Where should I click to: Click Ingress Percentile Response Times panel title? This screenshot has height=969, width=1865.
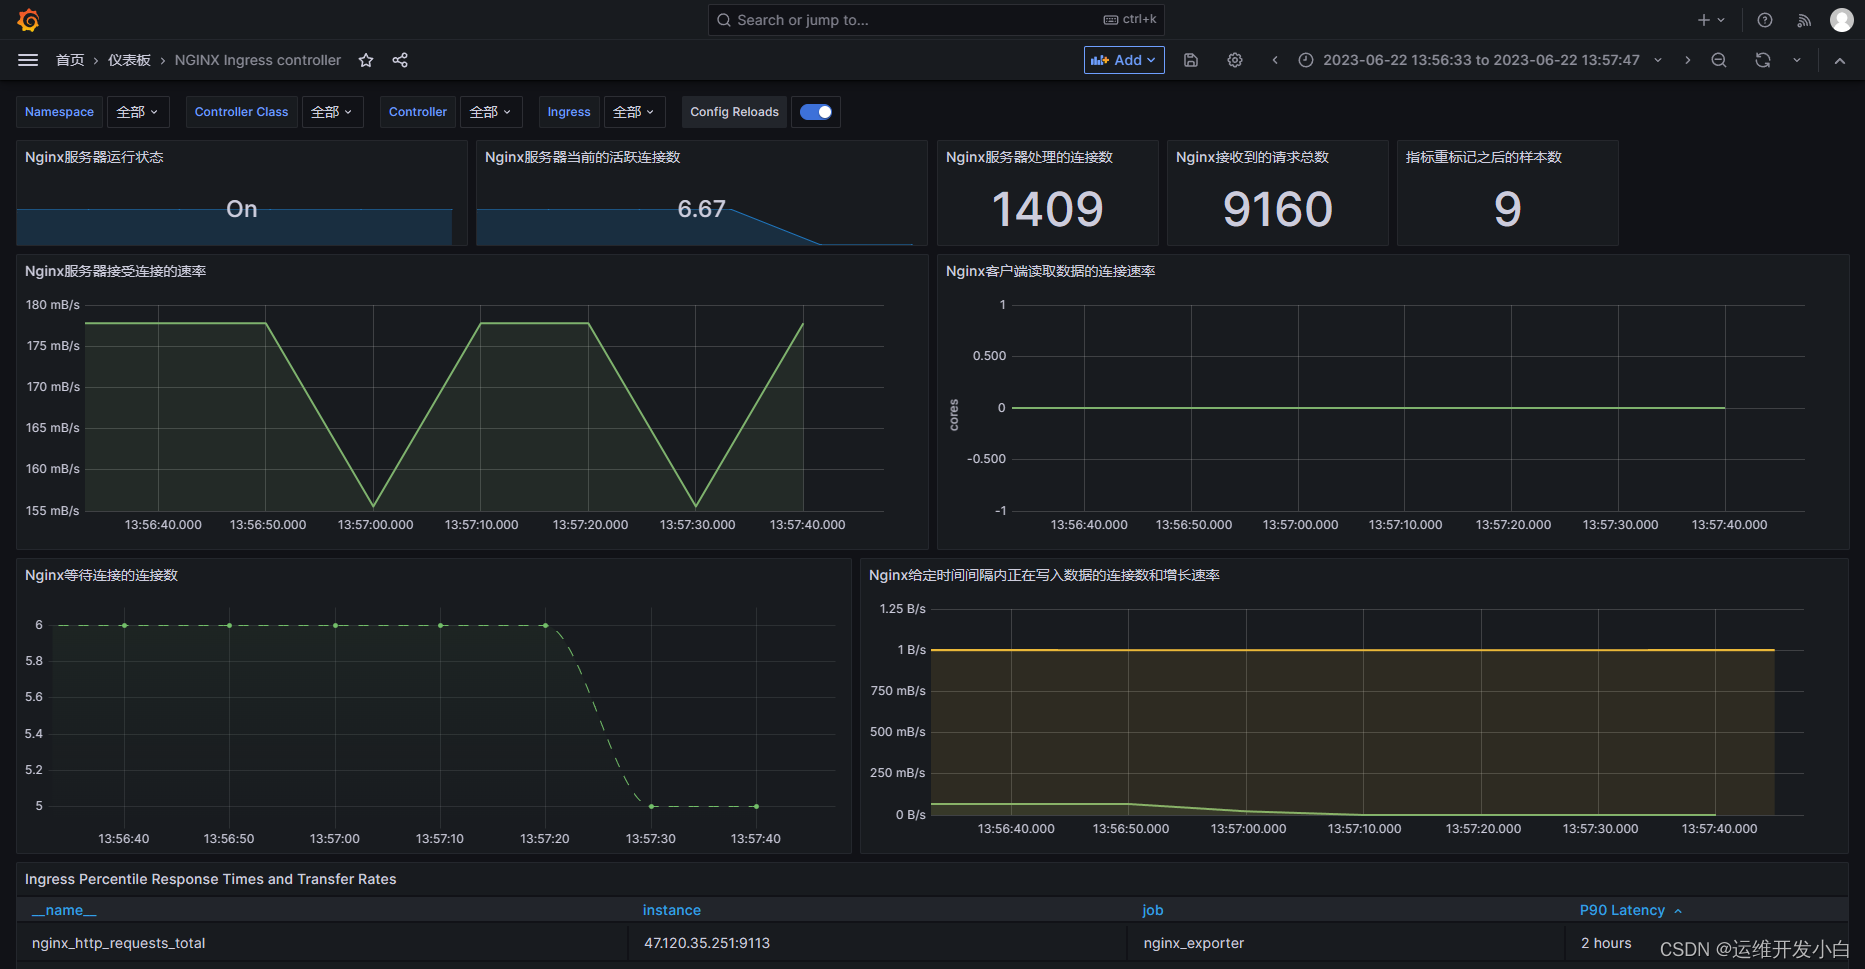(210, 879)
